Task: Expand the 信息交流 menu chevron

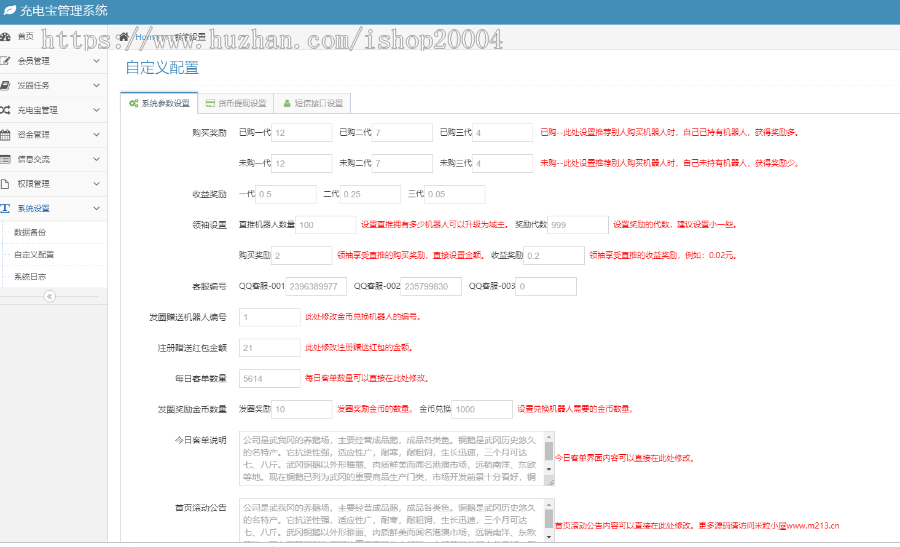Action: 96,159
